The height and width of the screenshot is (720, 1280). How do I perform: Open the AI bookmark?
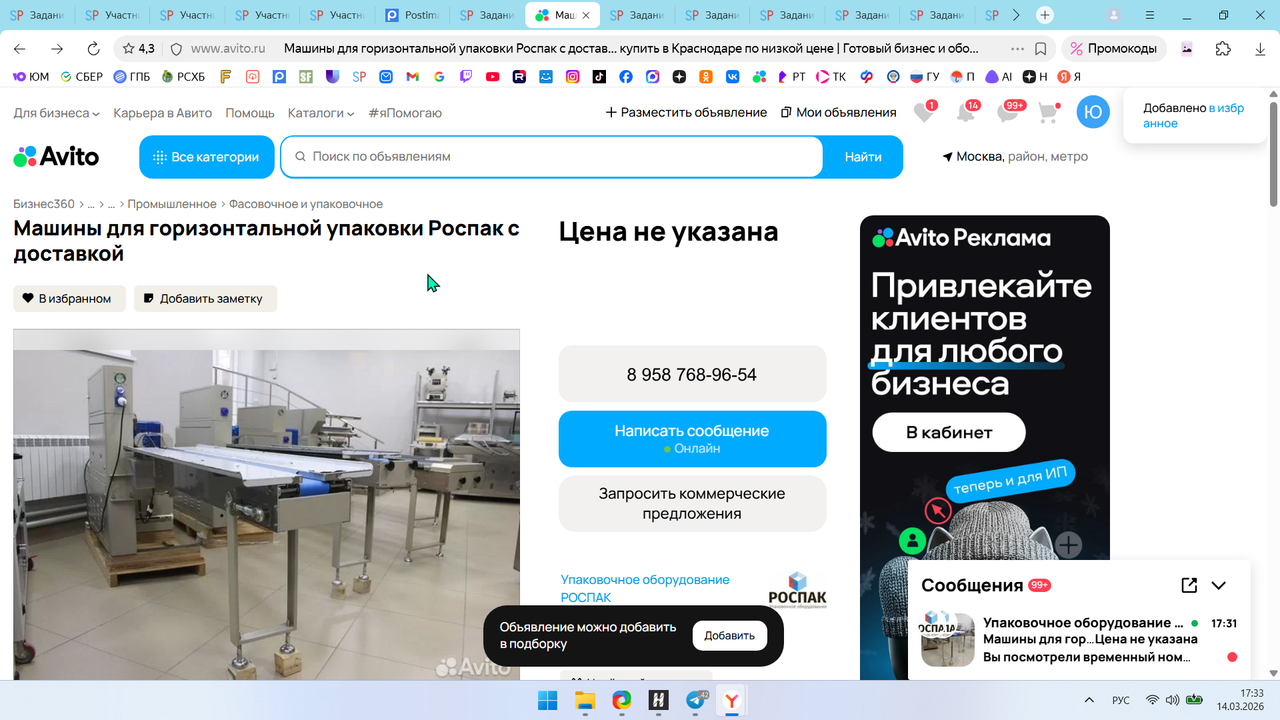999,76
